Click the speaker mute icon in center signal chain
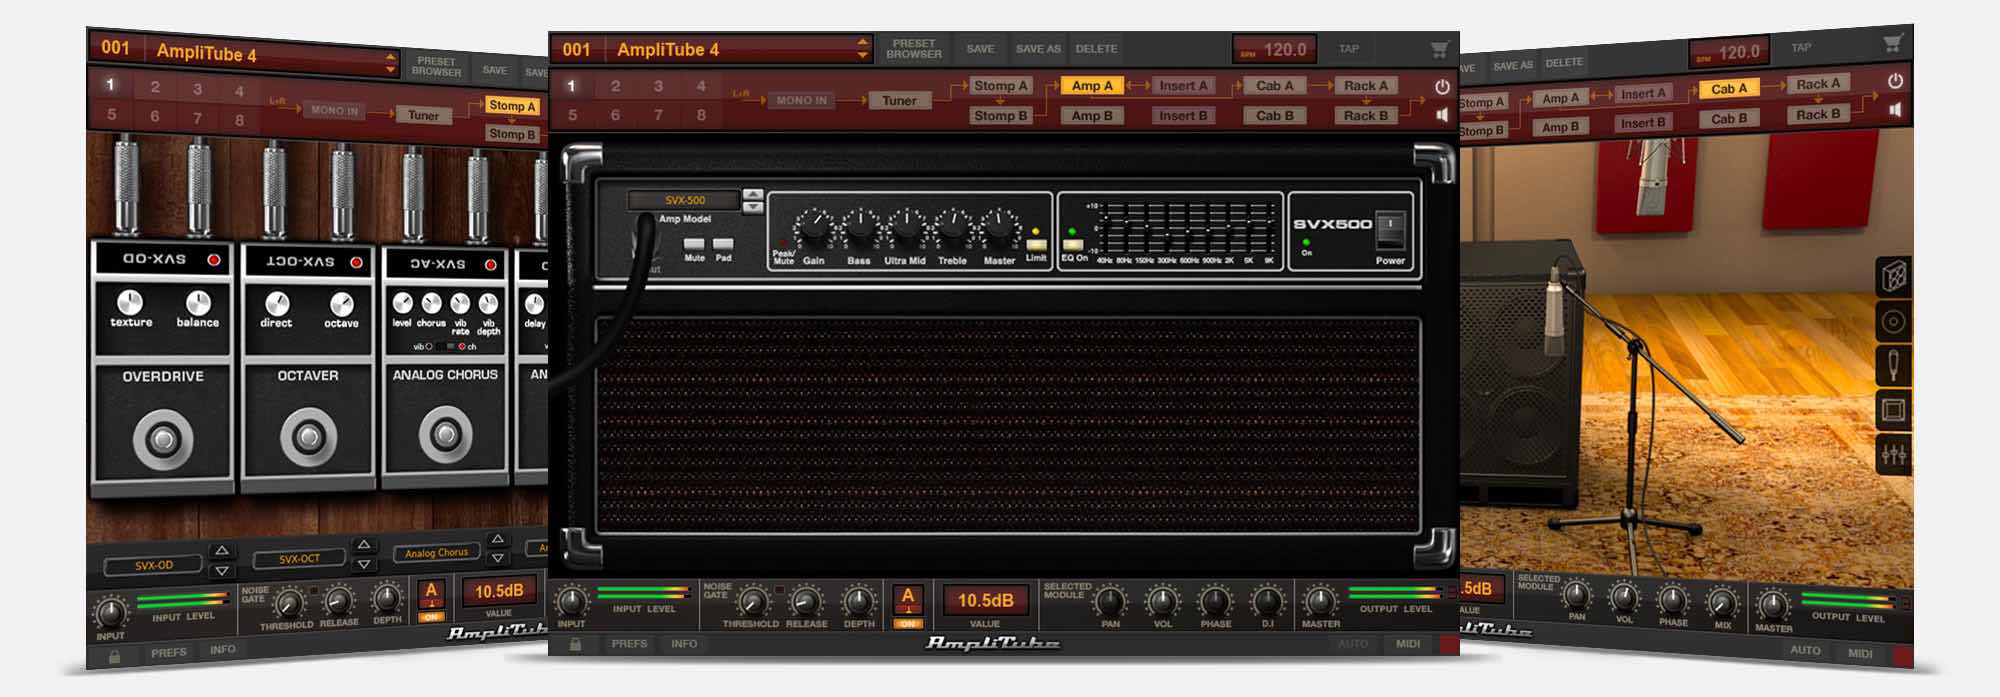This screenshot has width=2000, height=697. pyautogui.click(x=1442, y=115)
